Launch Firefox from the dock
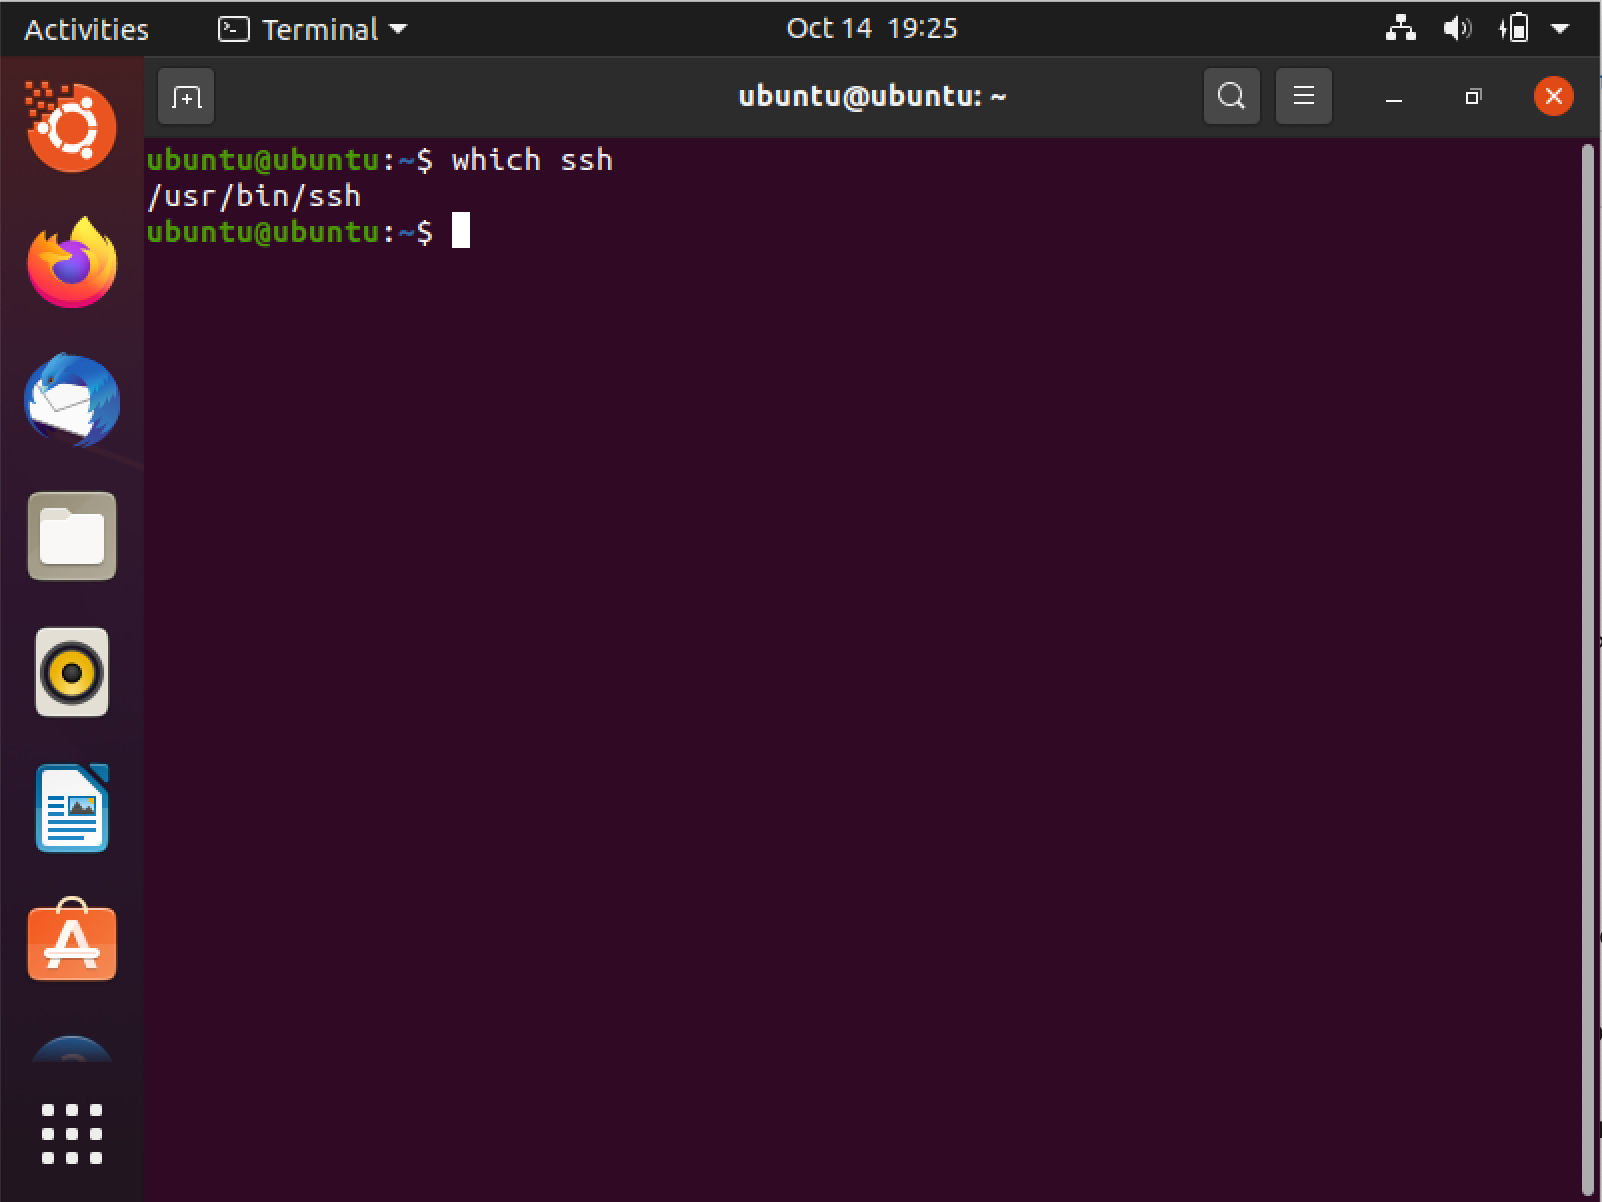 point(72,264)
